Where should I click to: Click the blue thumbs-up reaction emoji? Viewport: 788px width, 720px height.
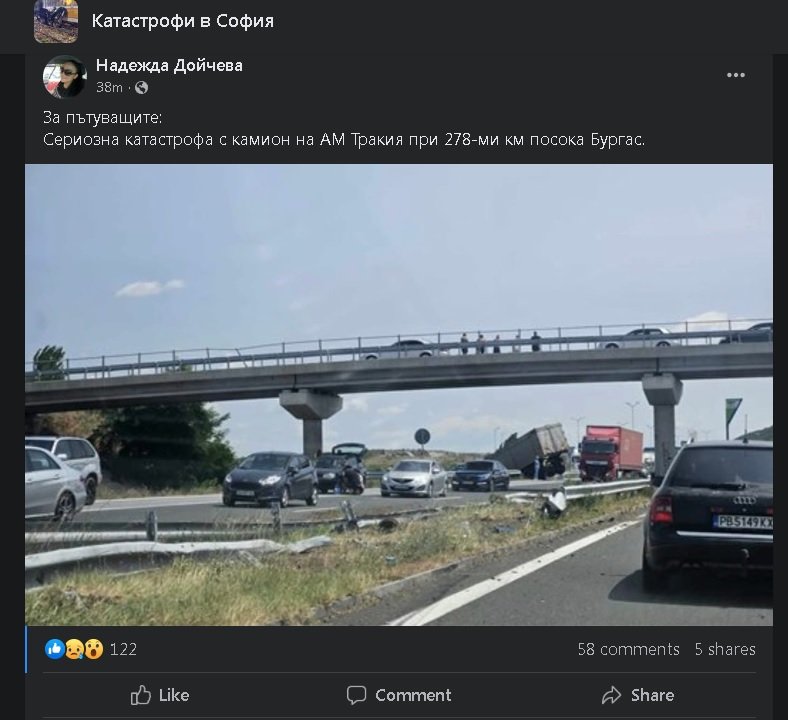coord(55,649)
